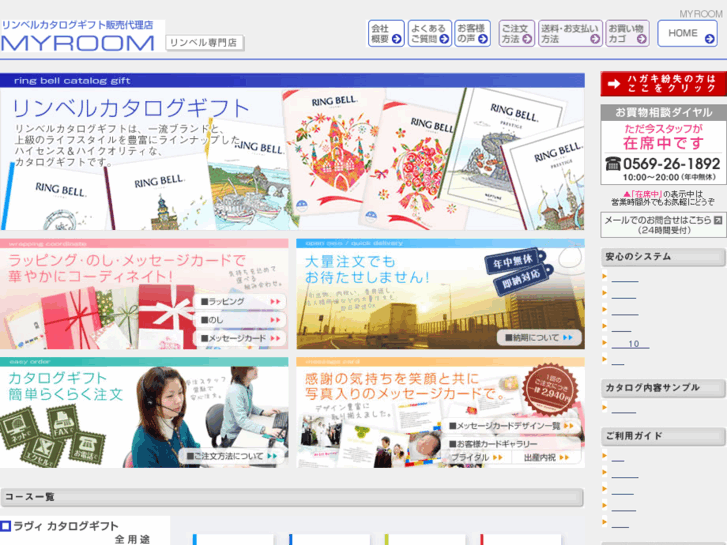
Task: Click the red ハガキ紛失の方 banner
Action: point(663,83)
